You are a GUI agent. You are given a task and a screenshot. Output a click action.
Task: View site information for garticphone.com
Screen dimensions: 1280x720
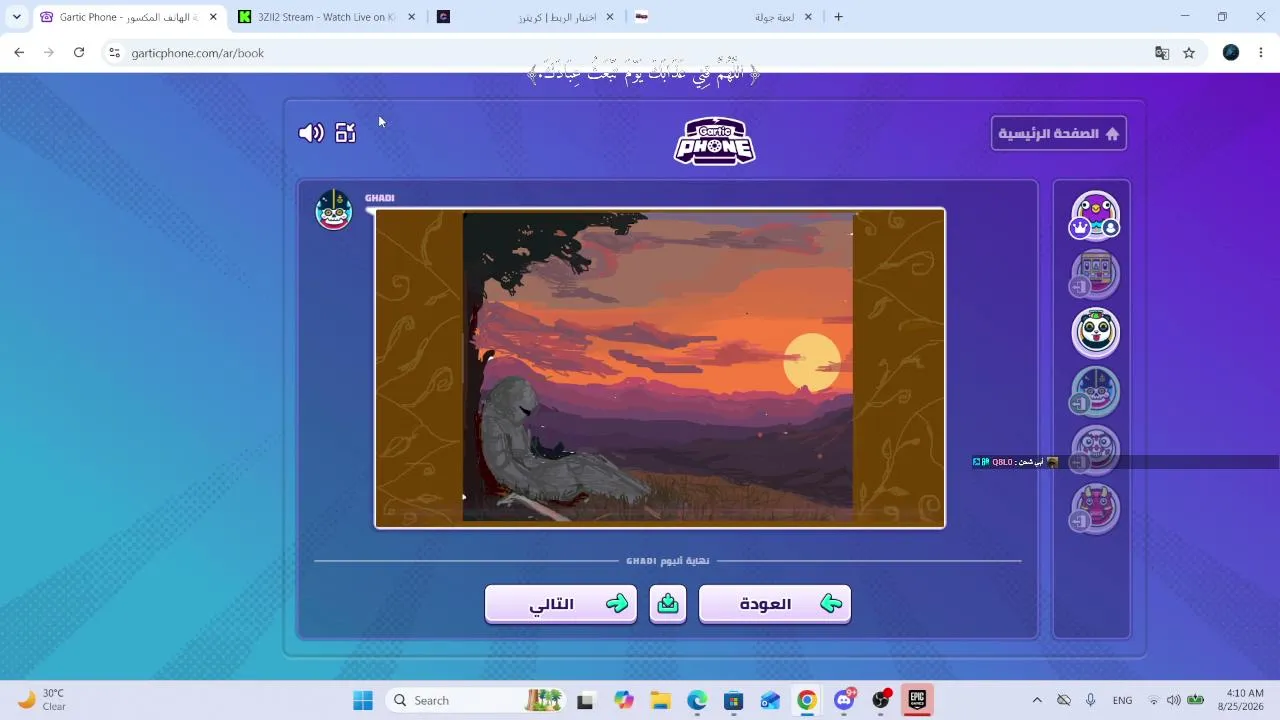tap(115, 53)
